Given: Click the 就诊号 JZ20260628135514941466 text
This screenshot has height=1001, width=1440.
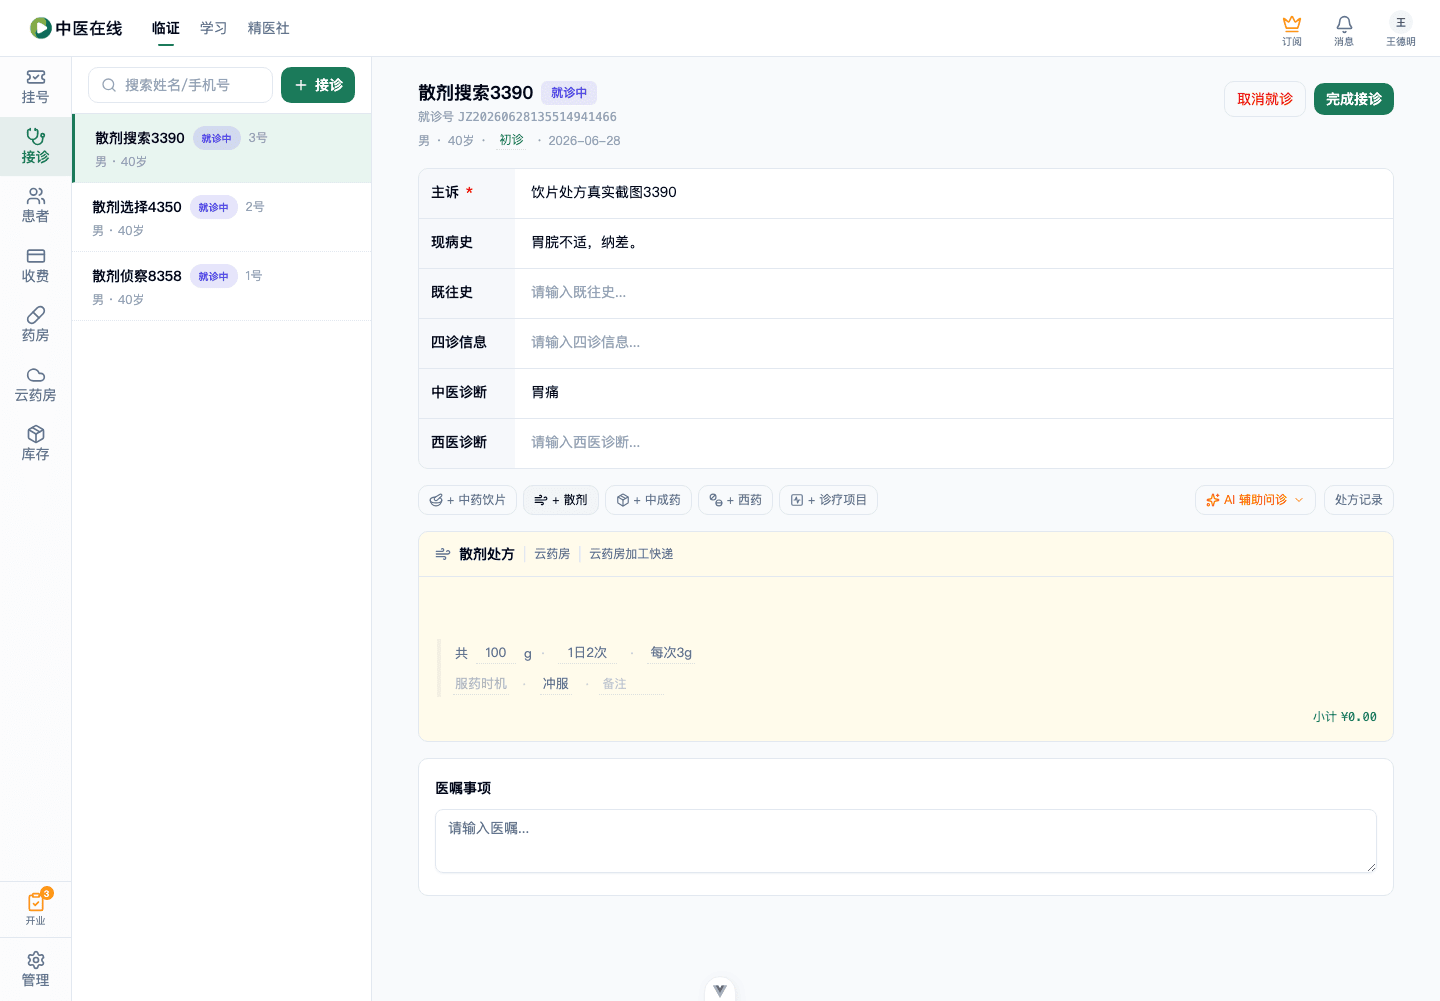Looking at the screenshot, I should click(x=517, y=117).
